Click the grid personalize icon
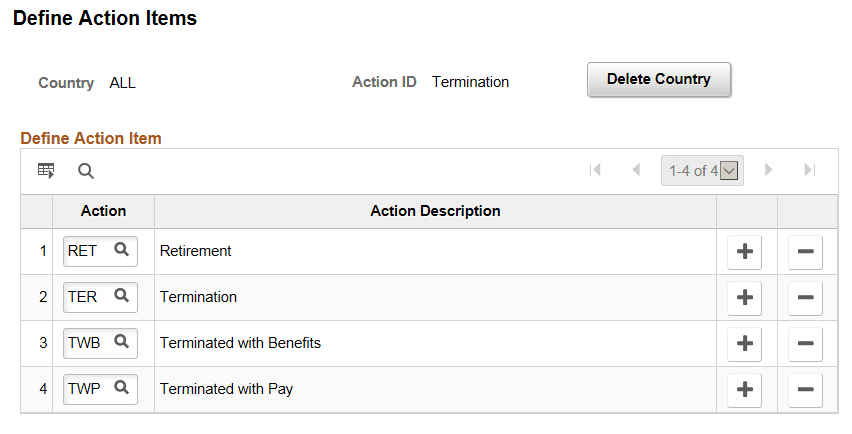This screenshot has height=434, width=852. tap(46, 171)
